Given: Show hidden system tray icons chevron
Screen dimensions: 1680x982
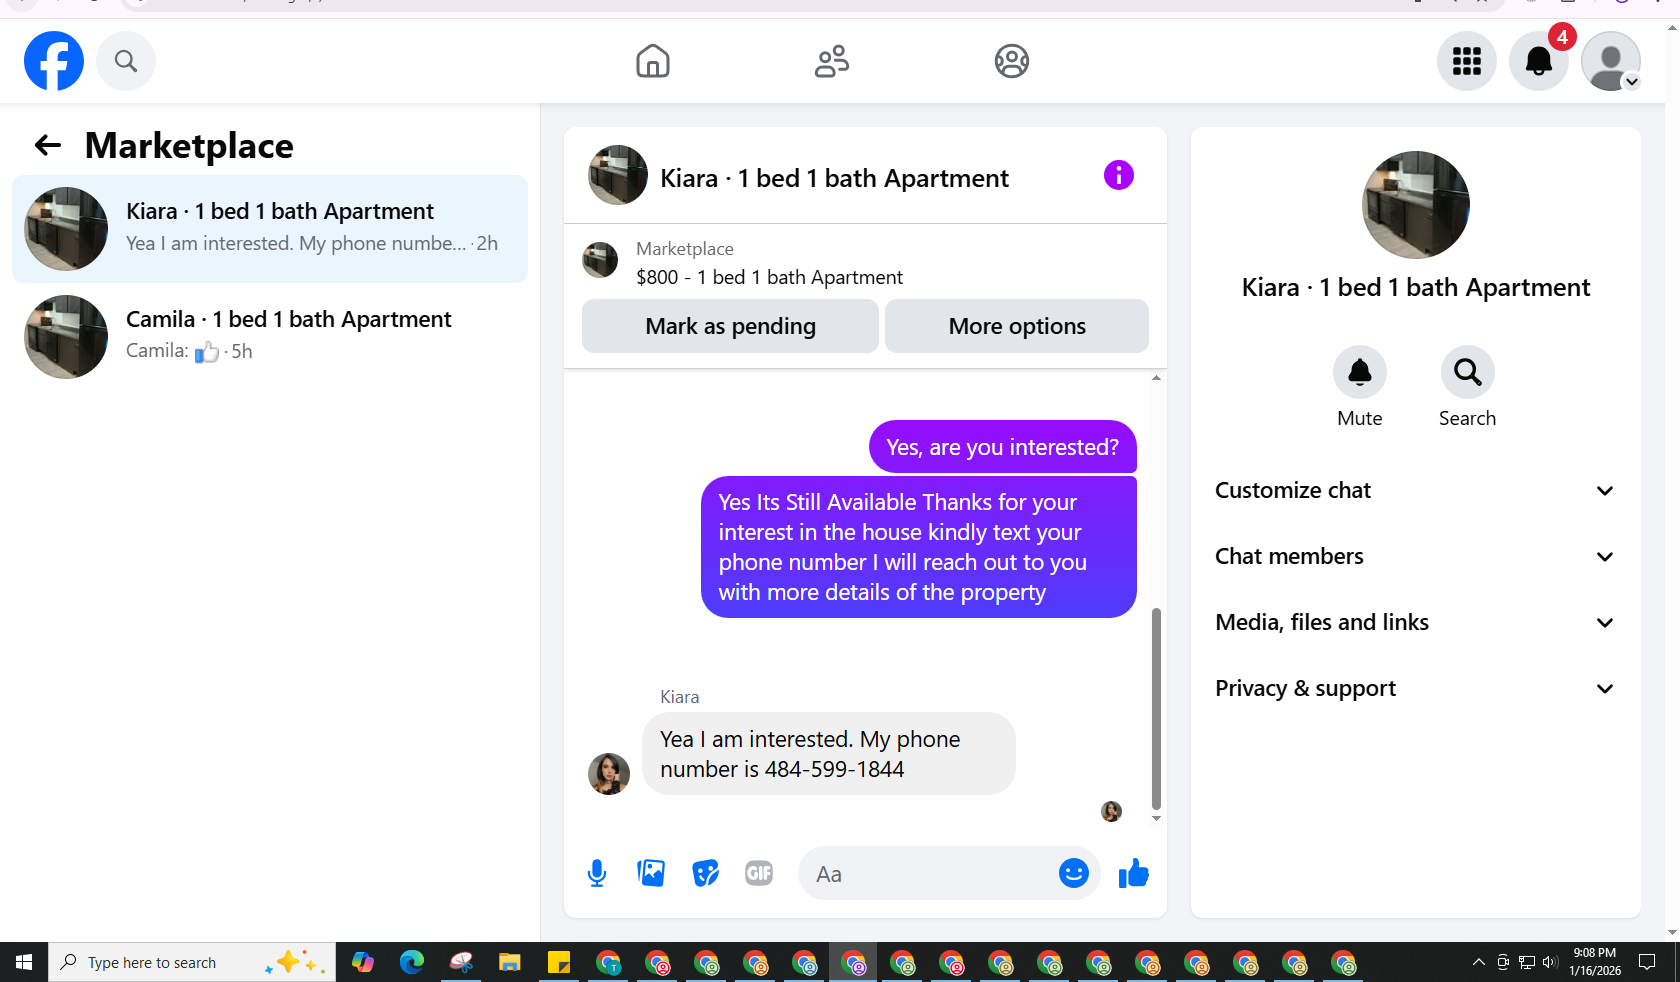Looking at the screenshot, I should 1478,962.
